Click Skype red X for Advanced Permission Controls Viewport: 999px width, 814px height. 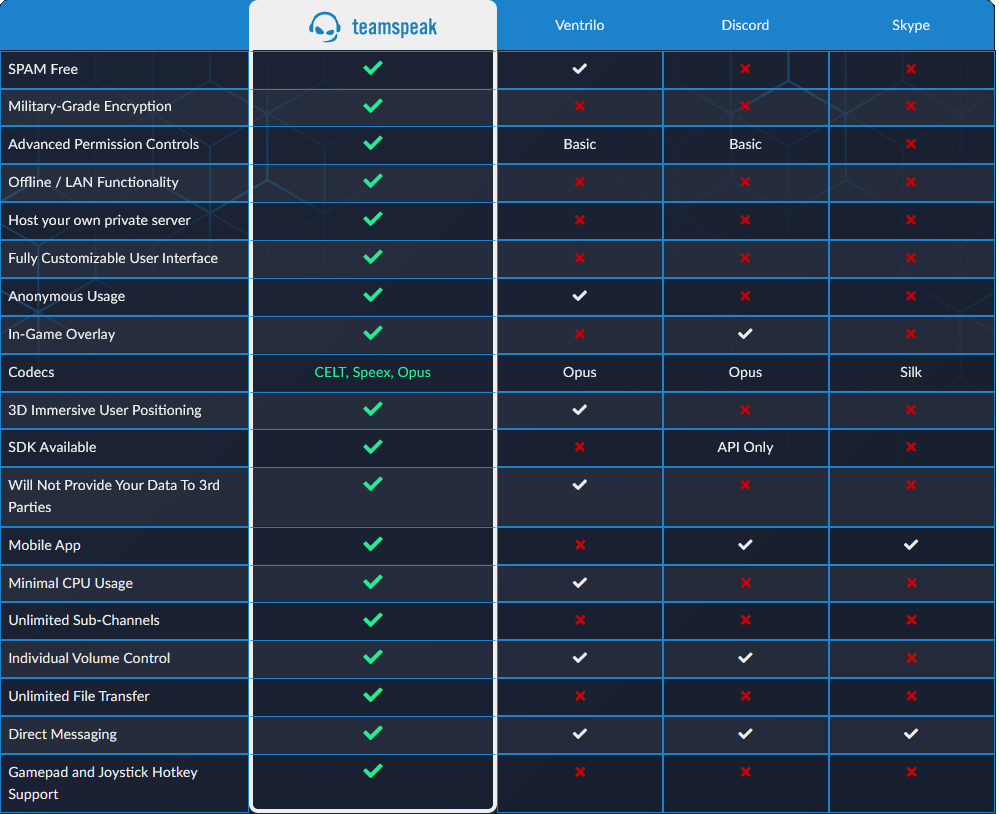(911, 144)
